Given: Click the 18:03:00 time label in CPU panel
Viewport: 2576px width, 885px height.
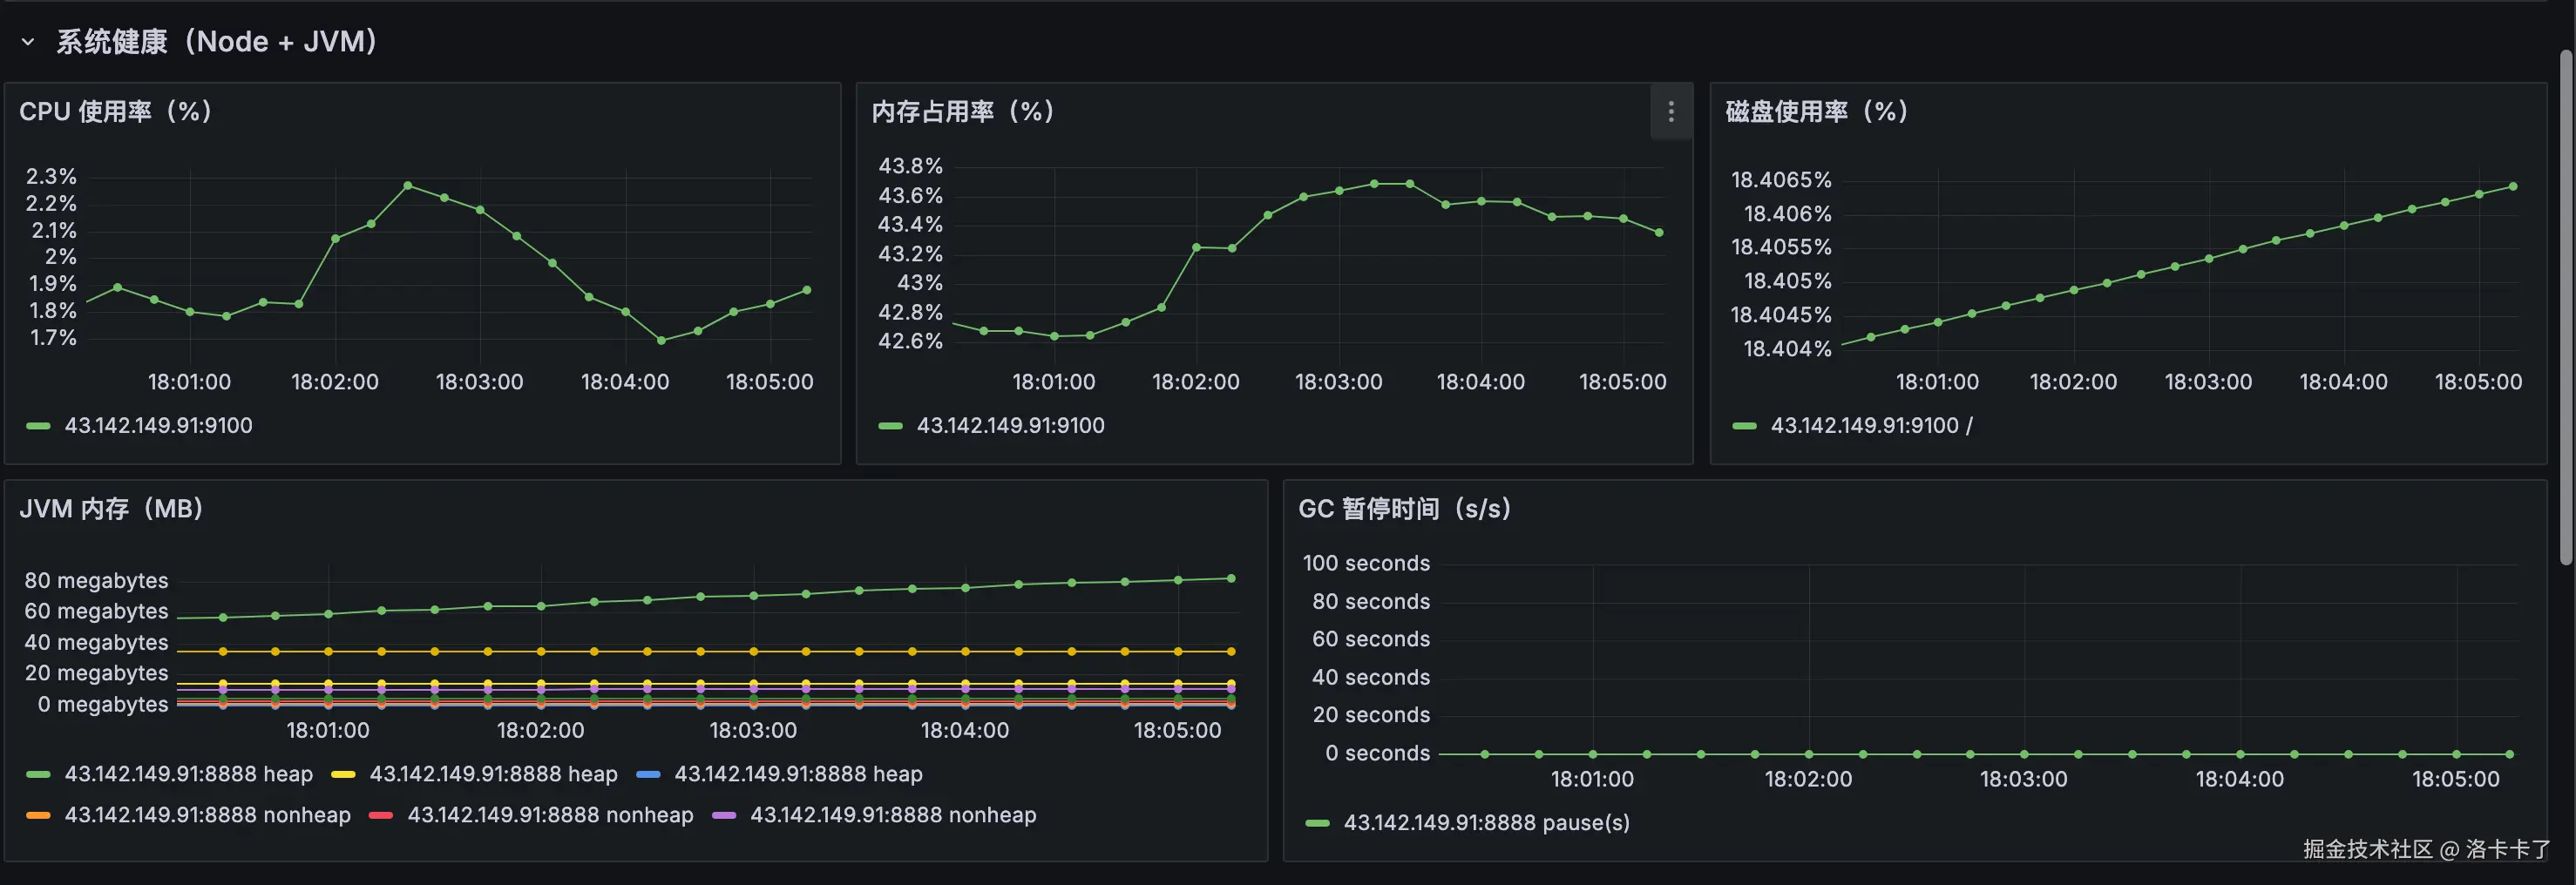Looking at the screenshot, I should pyautogui.click(x=480, y=382).
